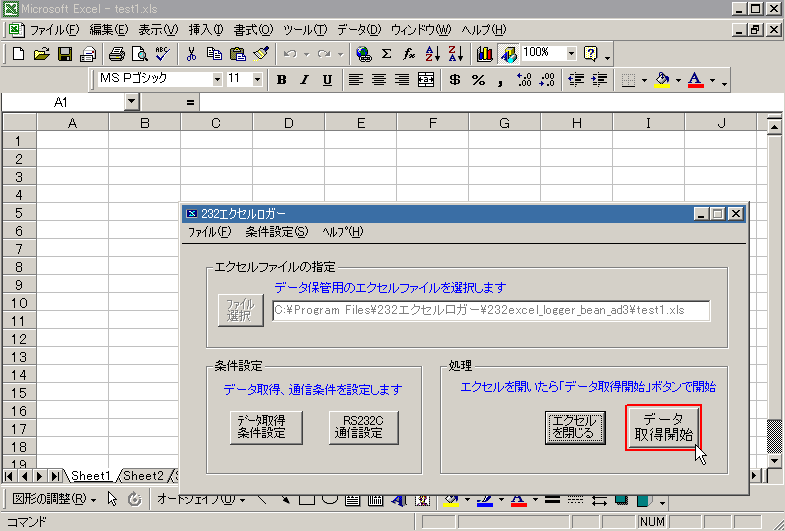Viewport: 785px width, 531px height.
Task: Click the next sheet navigation arrow
Action: (x=39, y=475)
